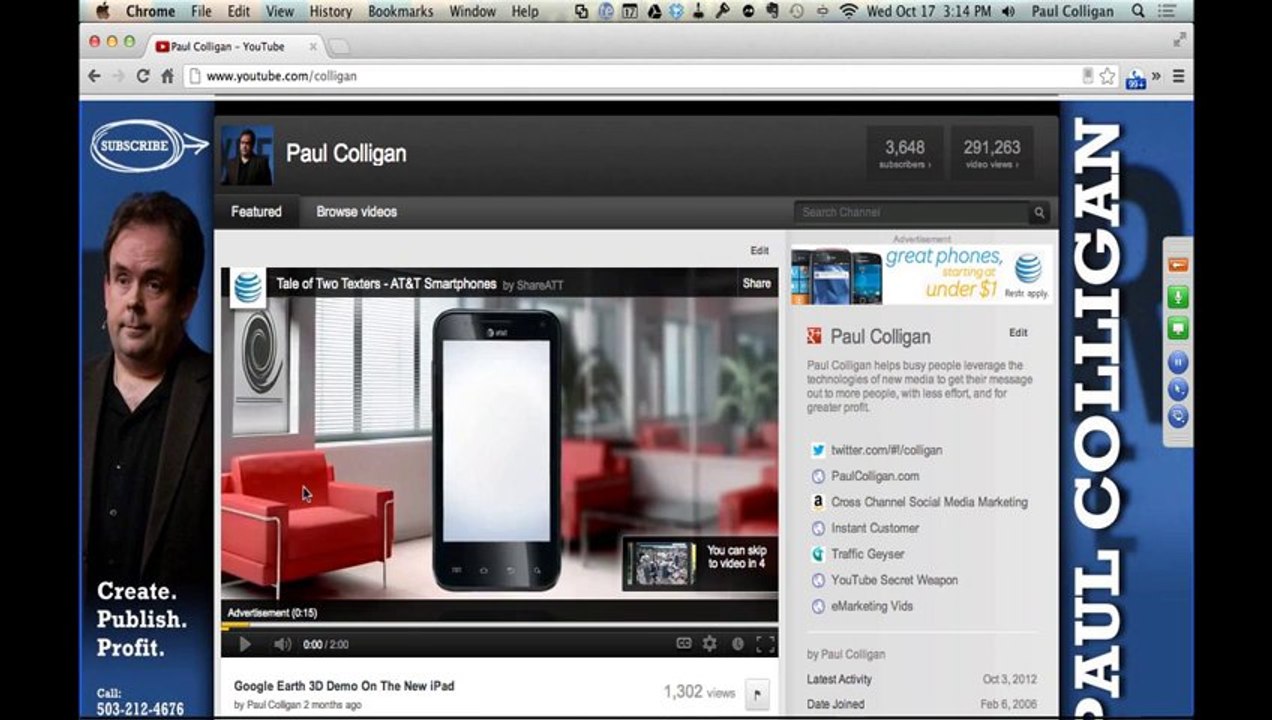Open a new tab beside the YouTube tab
The image size is (1272, 720).
[339, 47]
